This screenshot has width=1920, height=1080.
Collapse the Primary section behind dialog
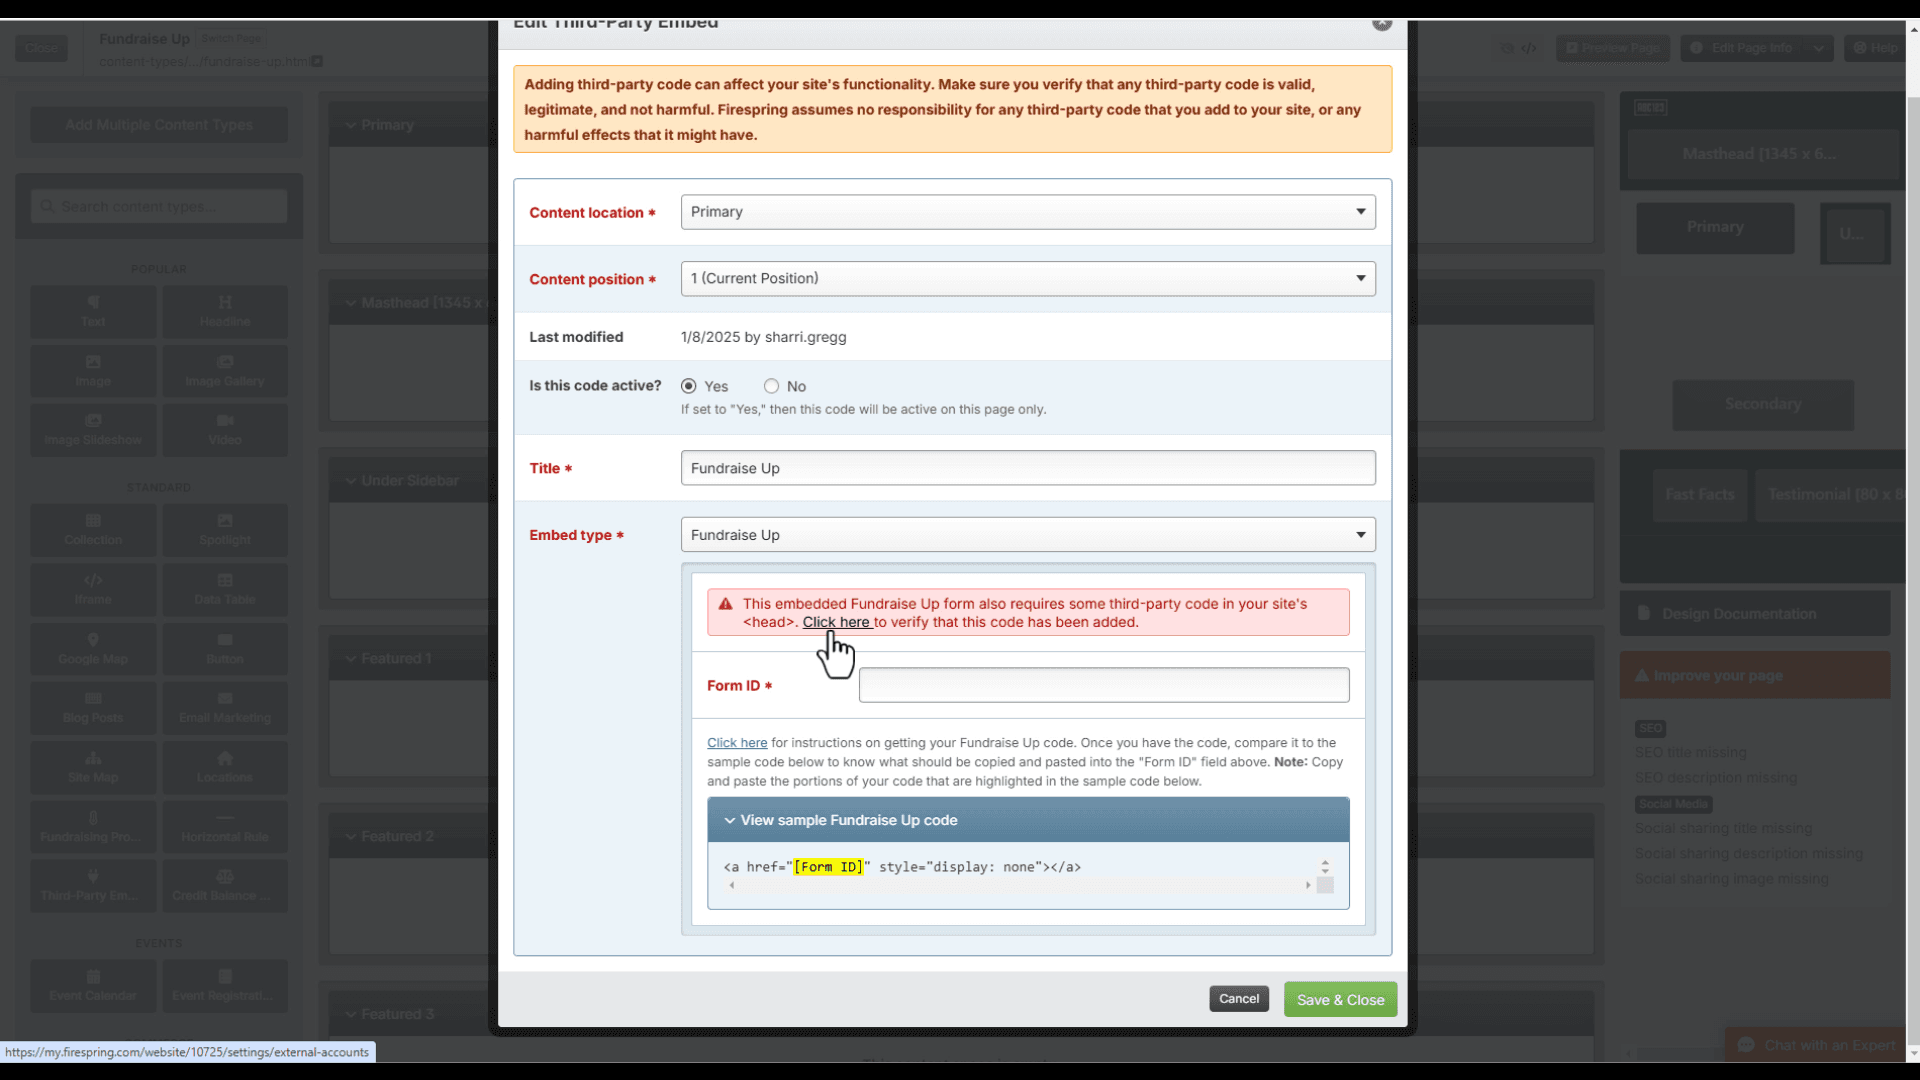click(351, 125)
